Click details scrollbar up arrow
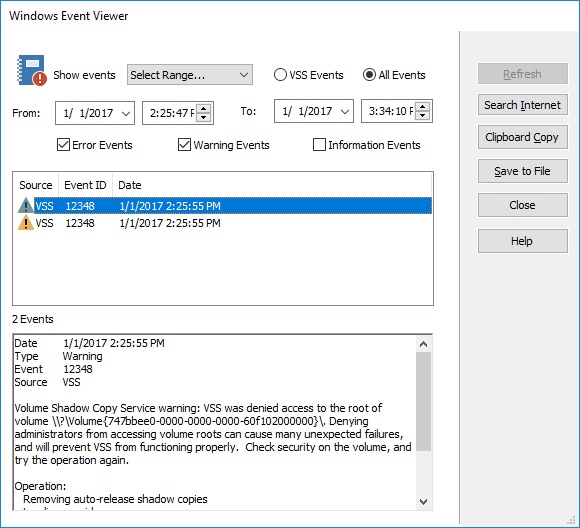Viewport: 580px width, 528px height. (424, 344)
